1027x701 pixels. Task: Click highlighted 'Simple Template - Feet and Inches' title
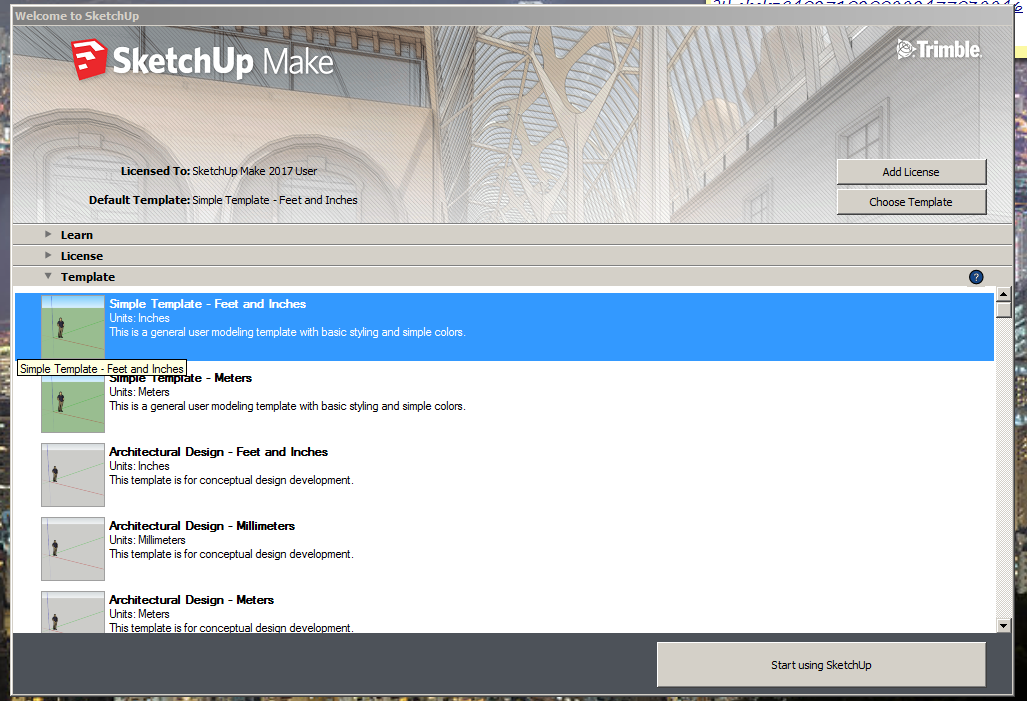tap(208, 304)
